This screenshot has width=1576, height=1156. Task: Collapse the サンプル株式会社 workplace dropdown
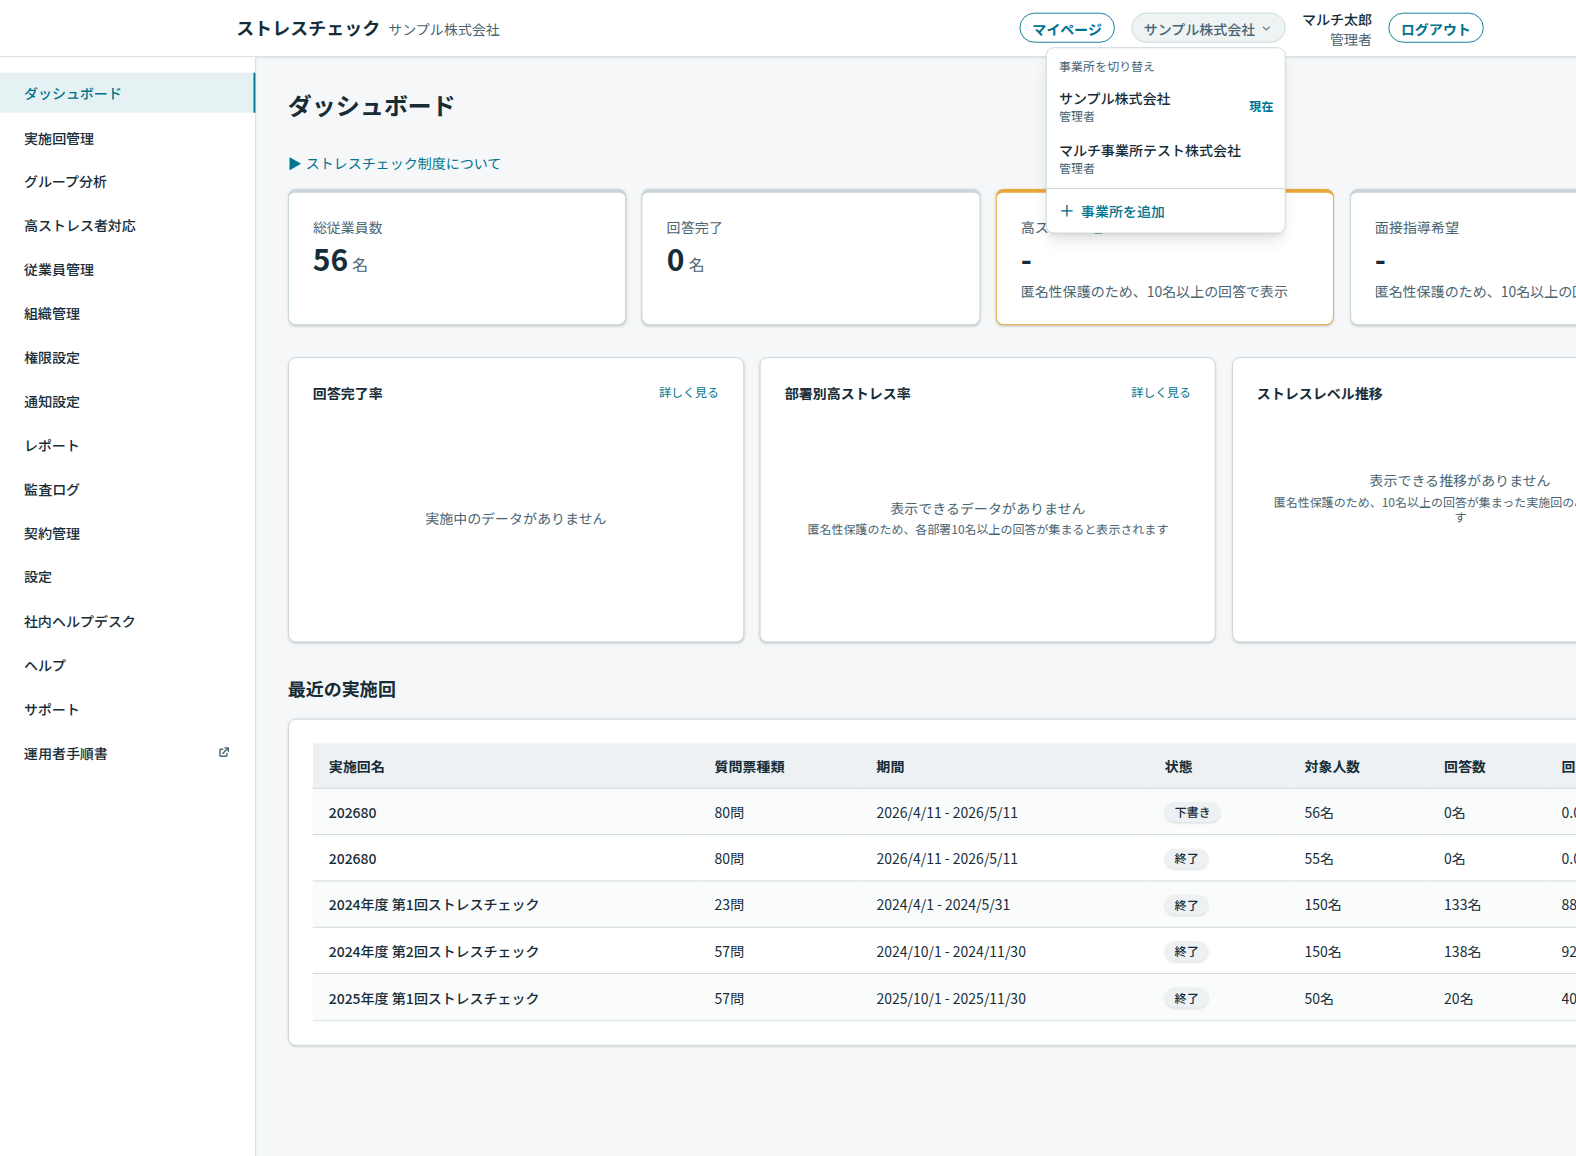pos(1208,29)
